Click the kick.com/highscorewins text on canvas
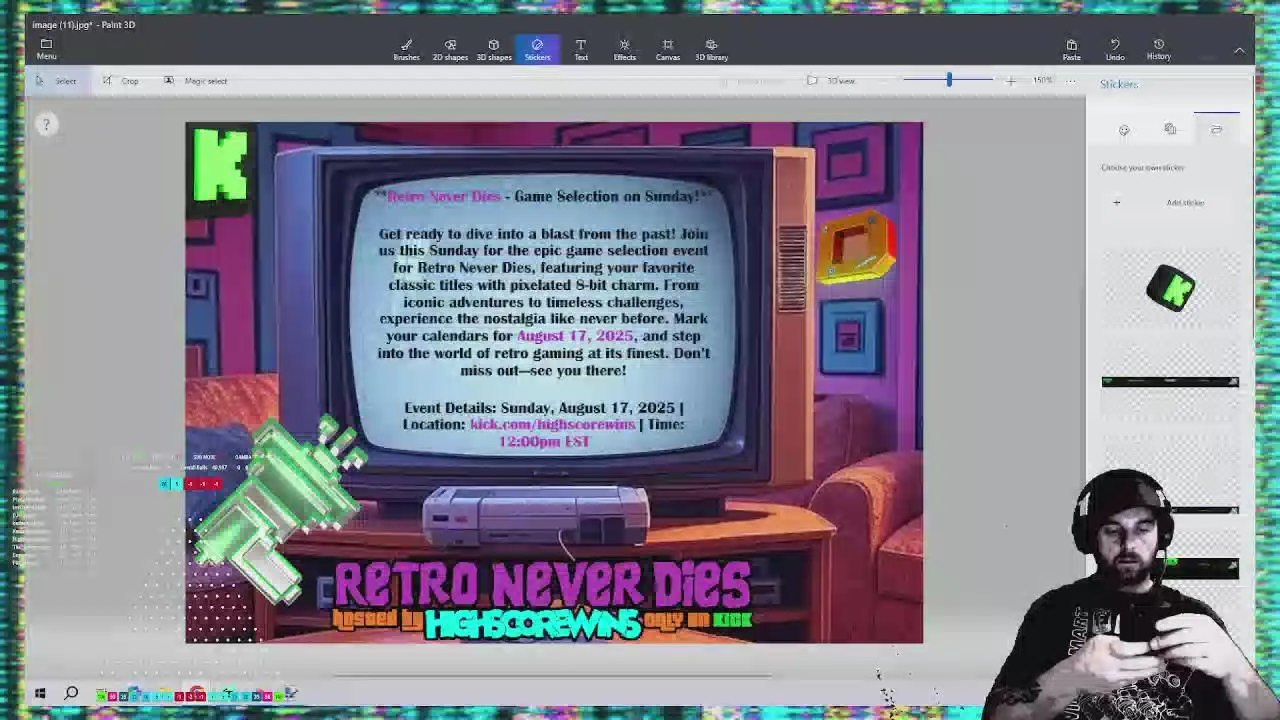This screenshot has height=720, width=1280. pos(552,424)
